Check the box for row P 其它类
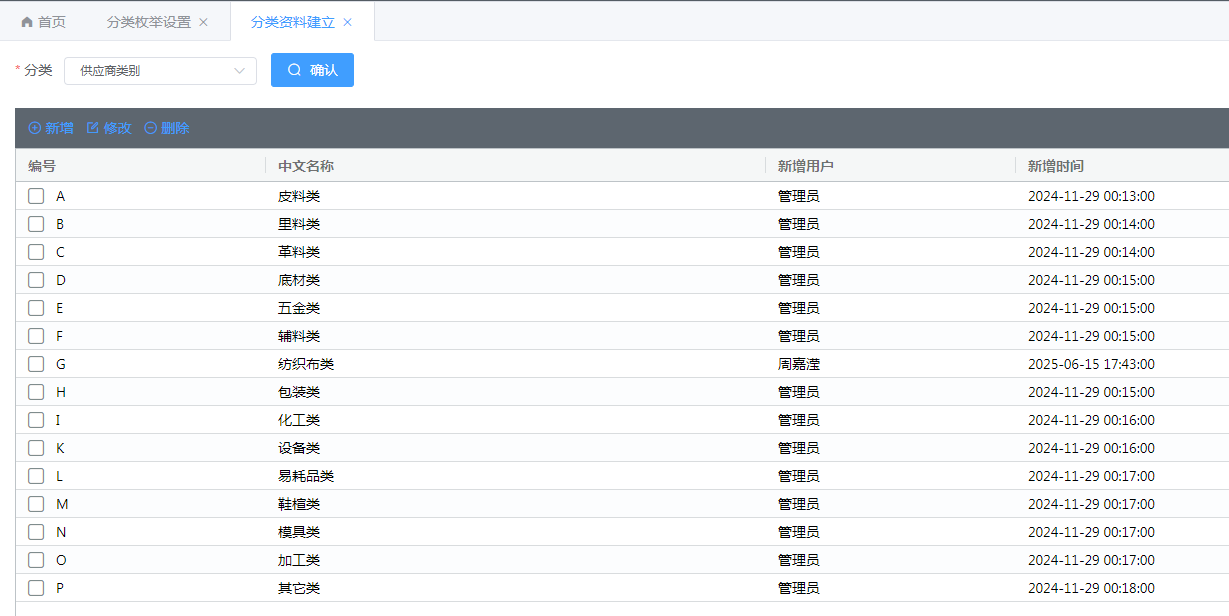The image size is (1229, 616). tap(36, 588)
